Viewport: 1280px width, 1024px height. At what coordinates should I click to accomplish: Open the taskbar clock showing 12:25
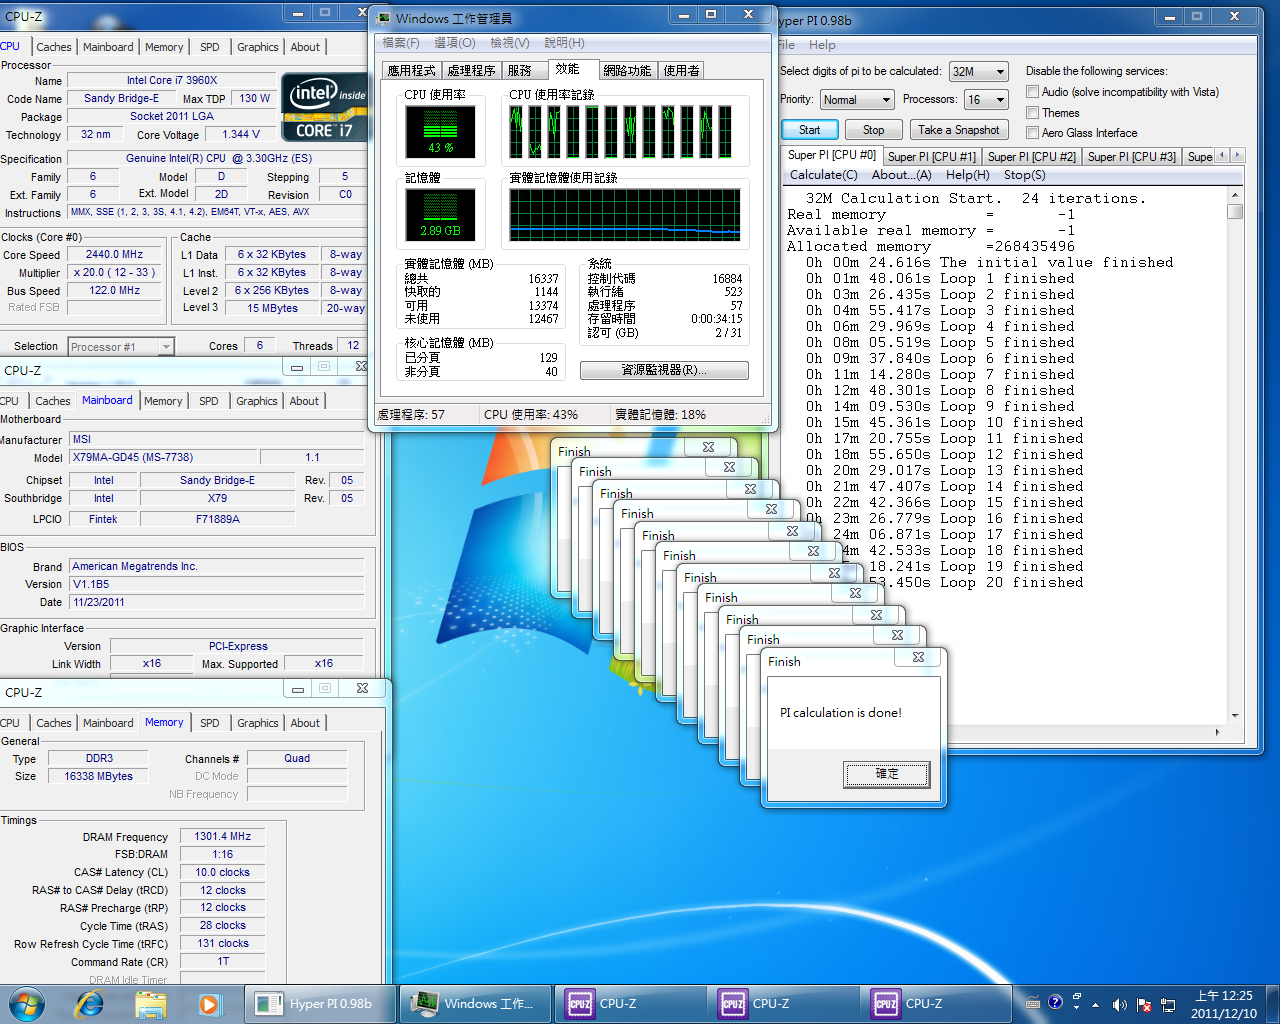pos(1224,1004)
